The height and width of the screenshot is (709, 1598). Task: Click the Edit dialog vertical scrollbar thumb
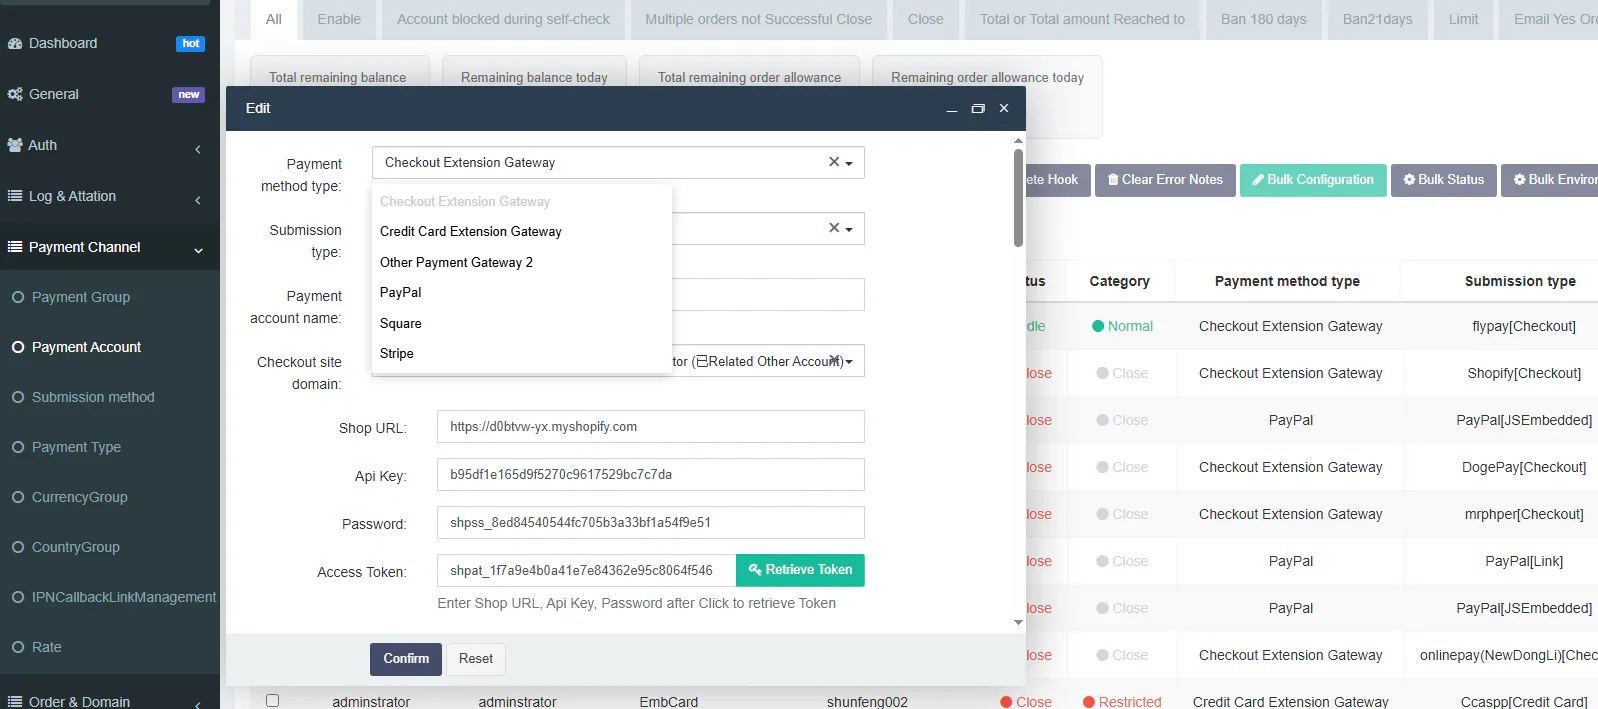pyautogui.click(x=1018, y=197)
